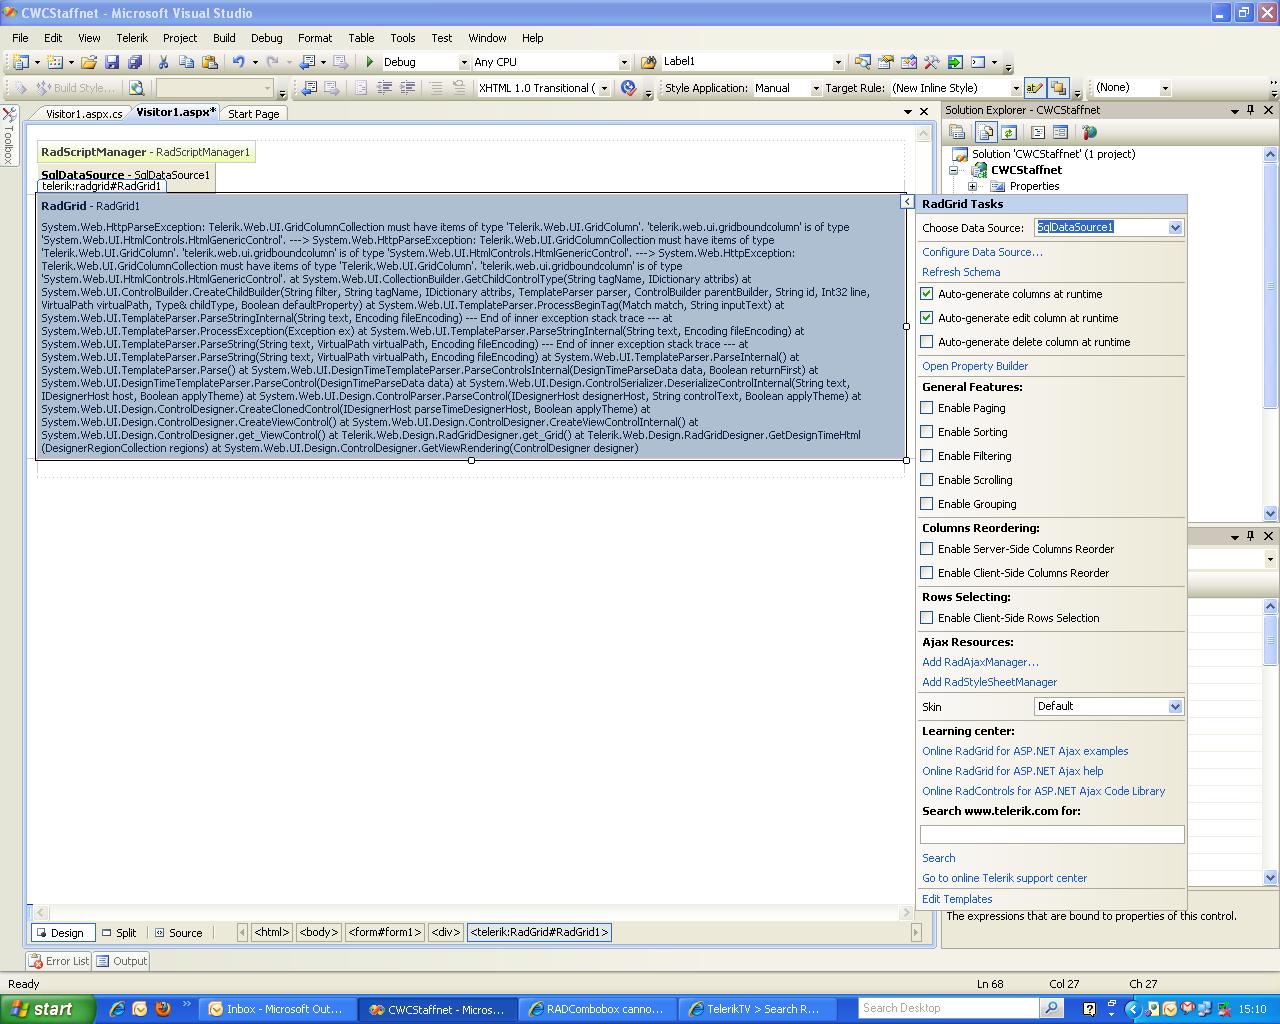The height and width of the screenshot is (1024, 1280).
Task: Open the XHTML 1.0 Transitional schema dropdown
Action: tap(604, 88)
